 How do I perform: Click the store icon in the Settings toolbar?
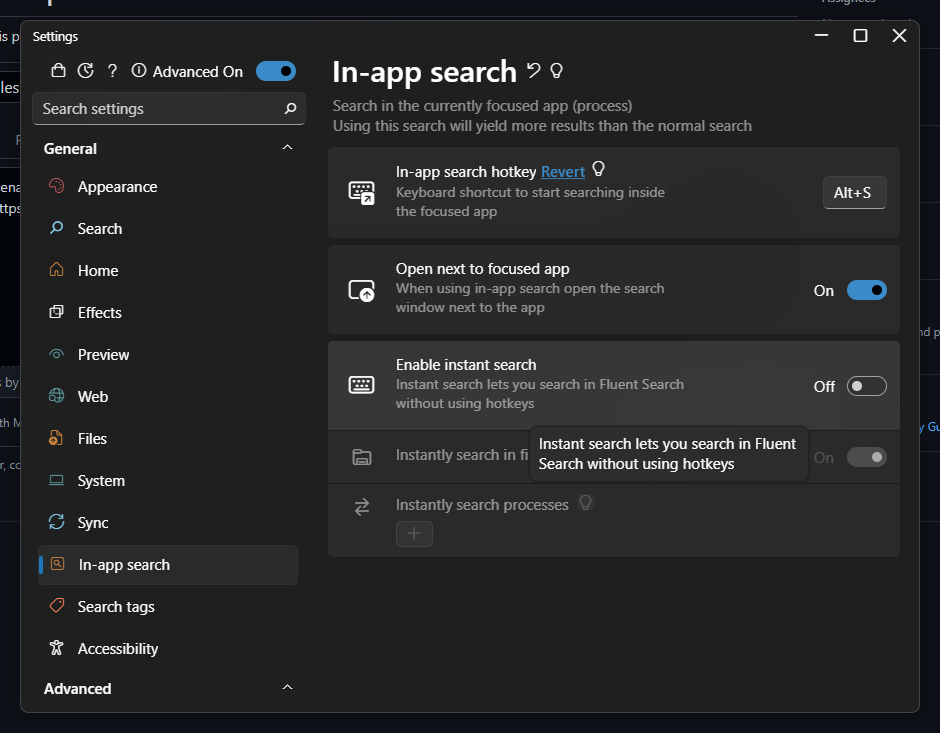tap(58, 71)
